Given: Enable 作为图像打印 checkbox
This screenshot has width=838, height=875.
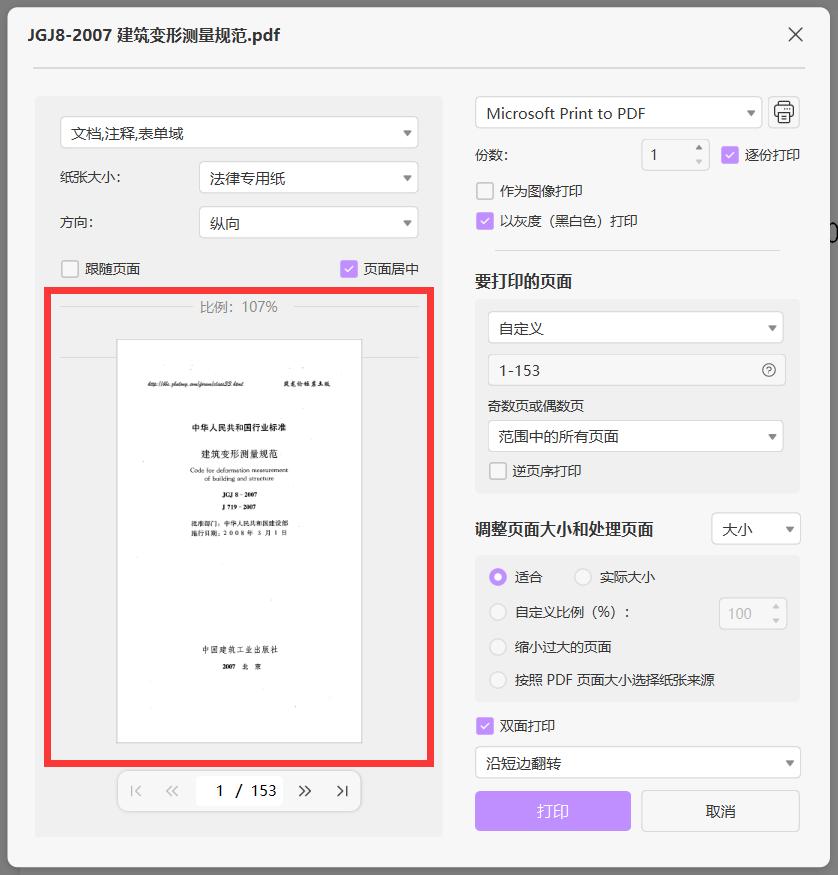Looking at the screenshot, I should click(x=484, y=191).
